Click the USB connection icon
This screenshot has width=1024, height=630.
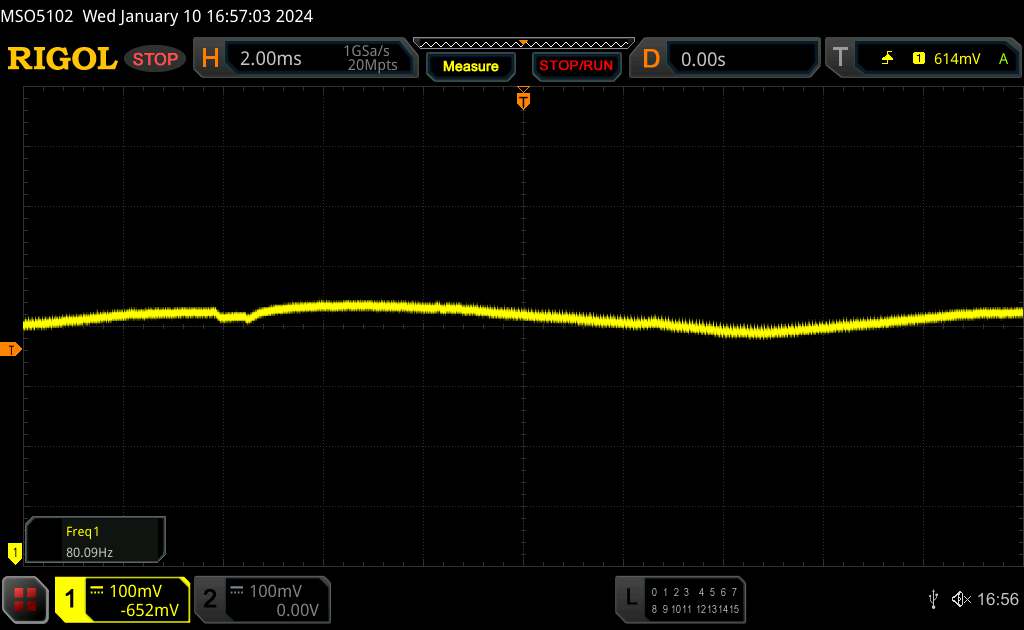tap(933, 599)
